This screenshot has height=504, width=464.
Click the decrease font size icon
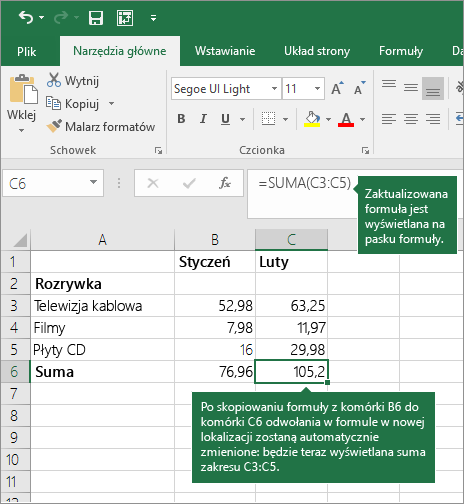click(360, 88)
